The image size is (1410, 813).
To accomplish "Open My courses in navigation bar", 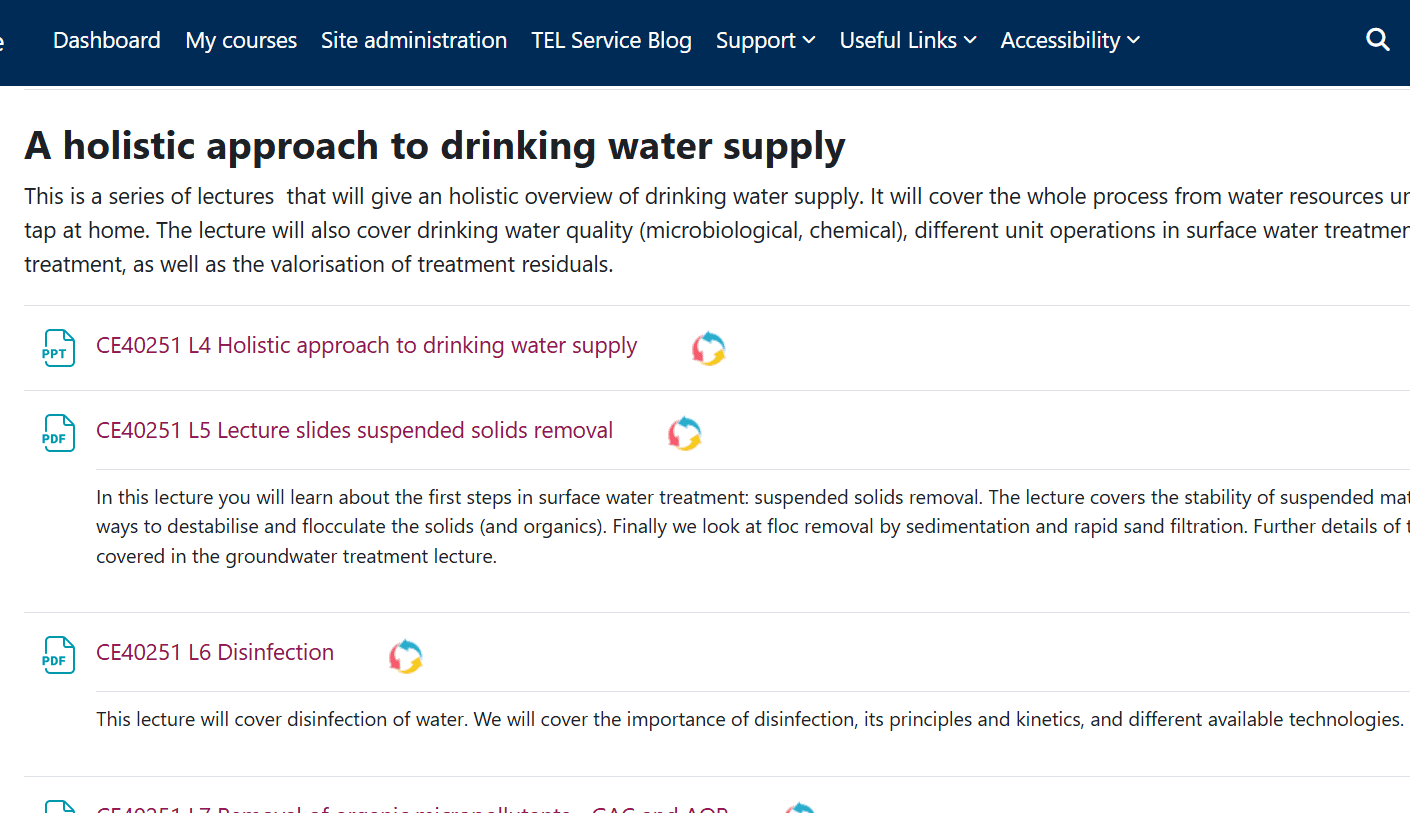I will [241, 40].
